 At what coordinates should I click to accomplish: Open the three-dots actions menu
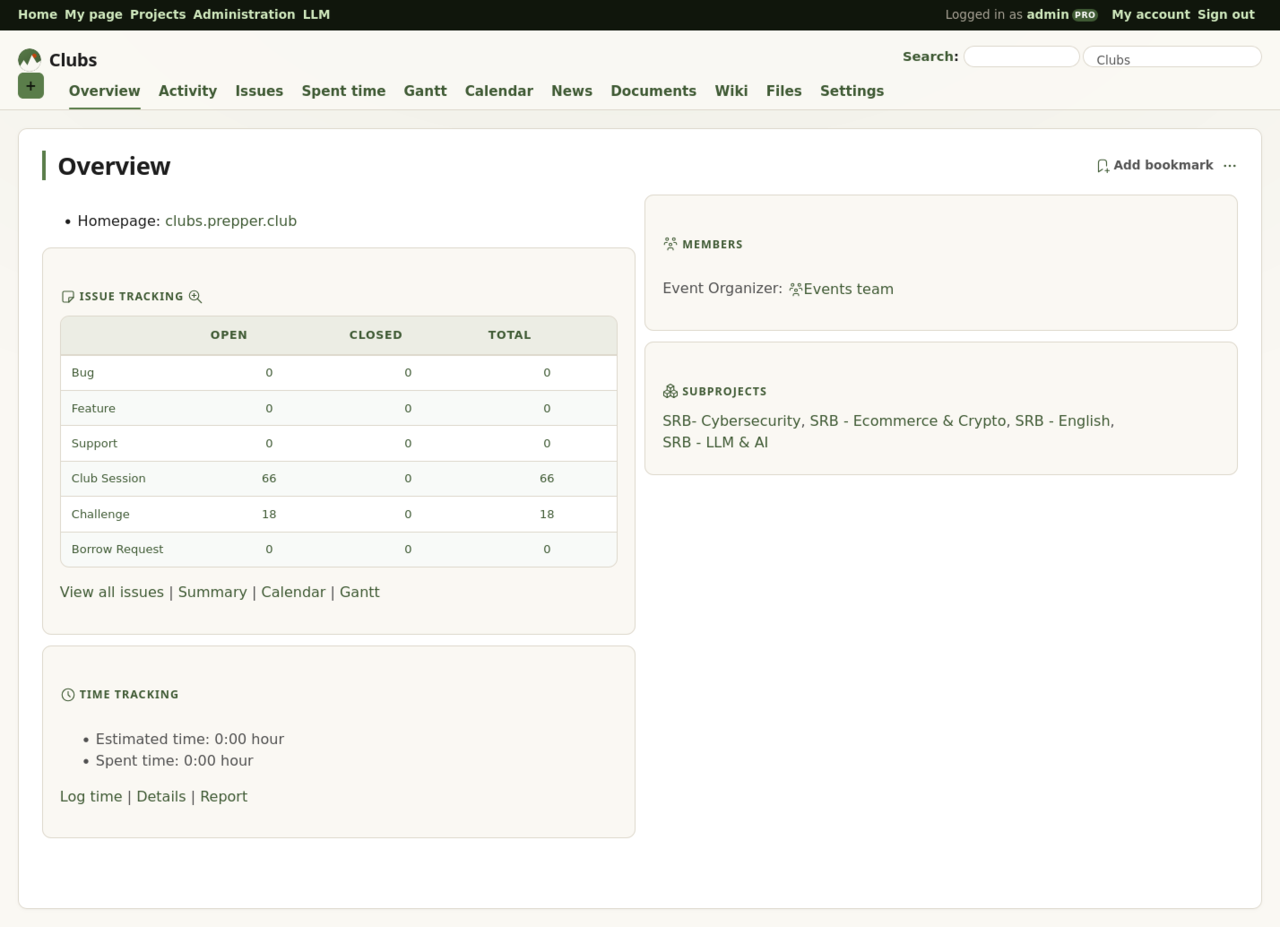[x=1230, y=166]
